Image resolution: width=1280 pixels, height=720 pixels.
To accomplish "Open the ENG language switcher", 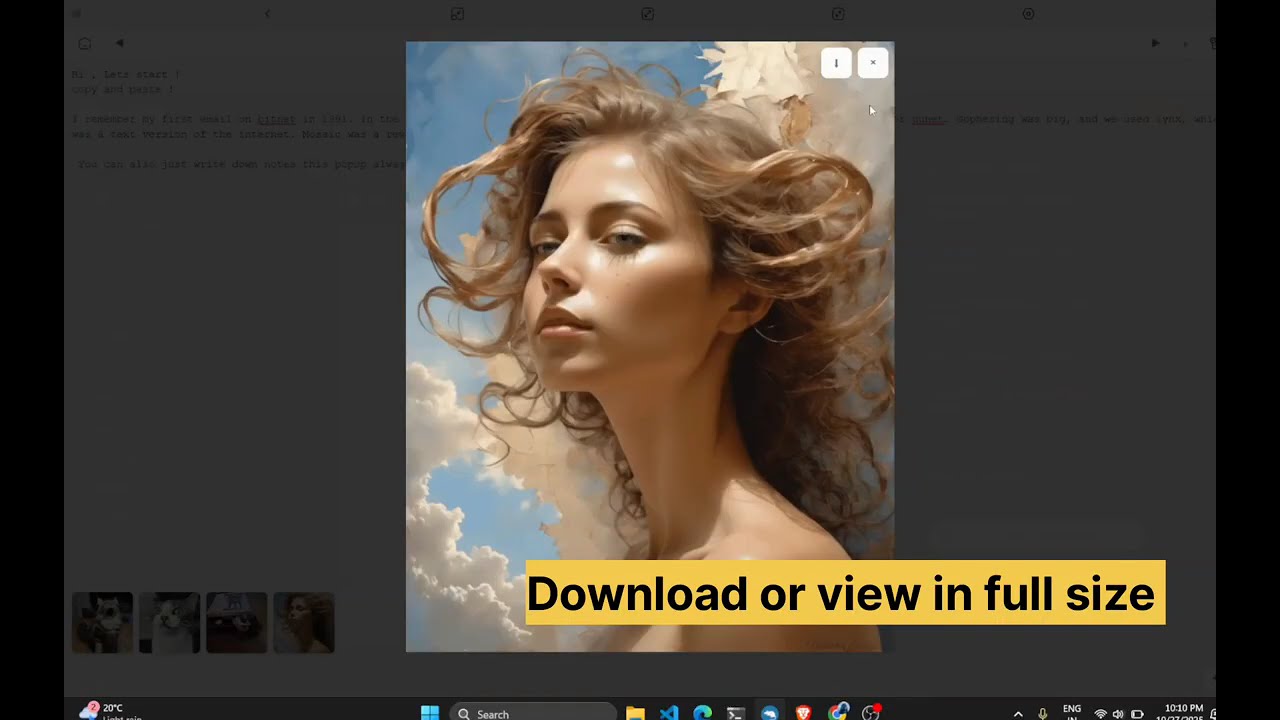I will click(x=1072, y=712).
